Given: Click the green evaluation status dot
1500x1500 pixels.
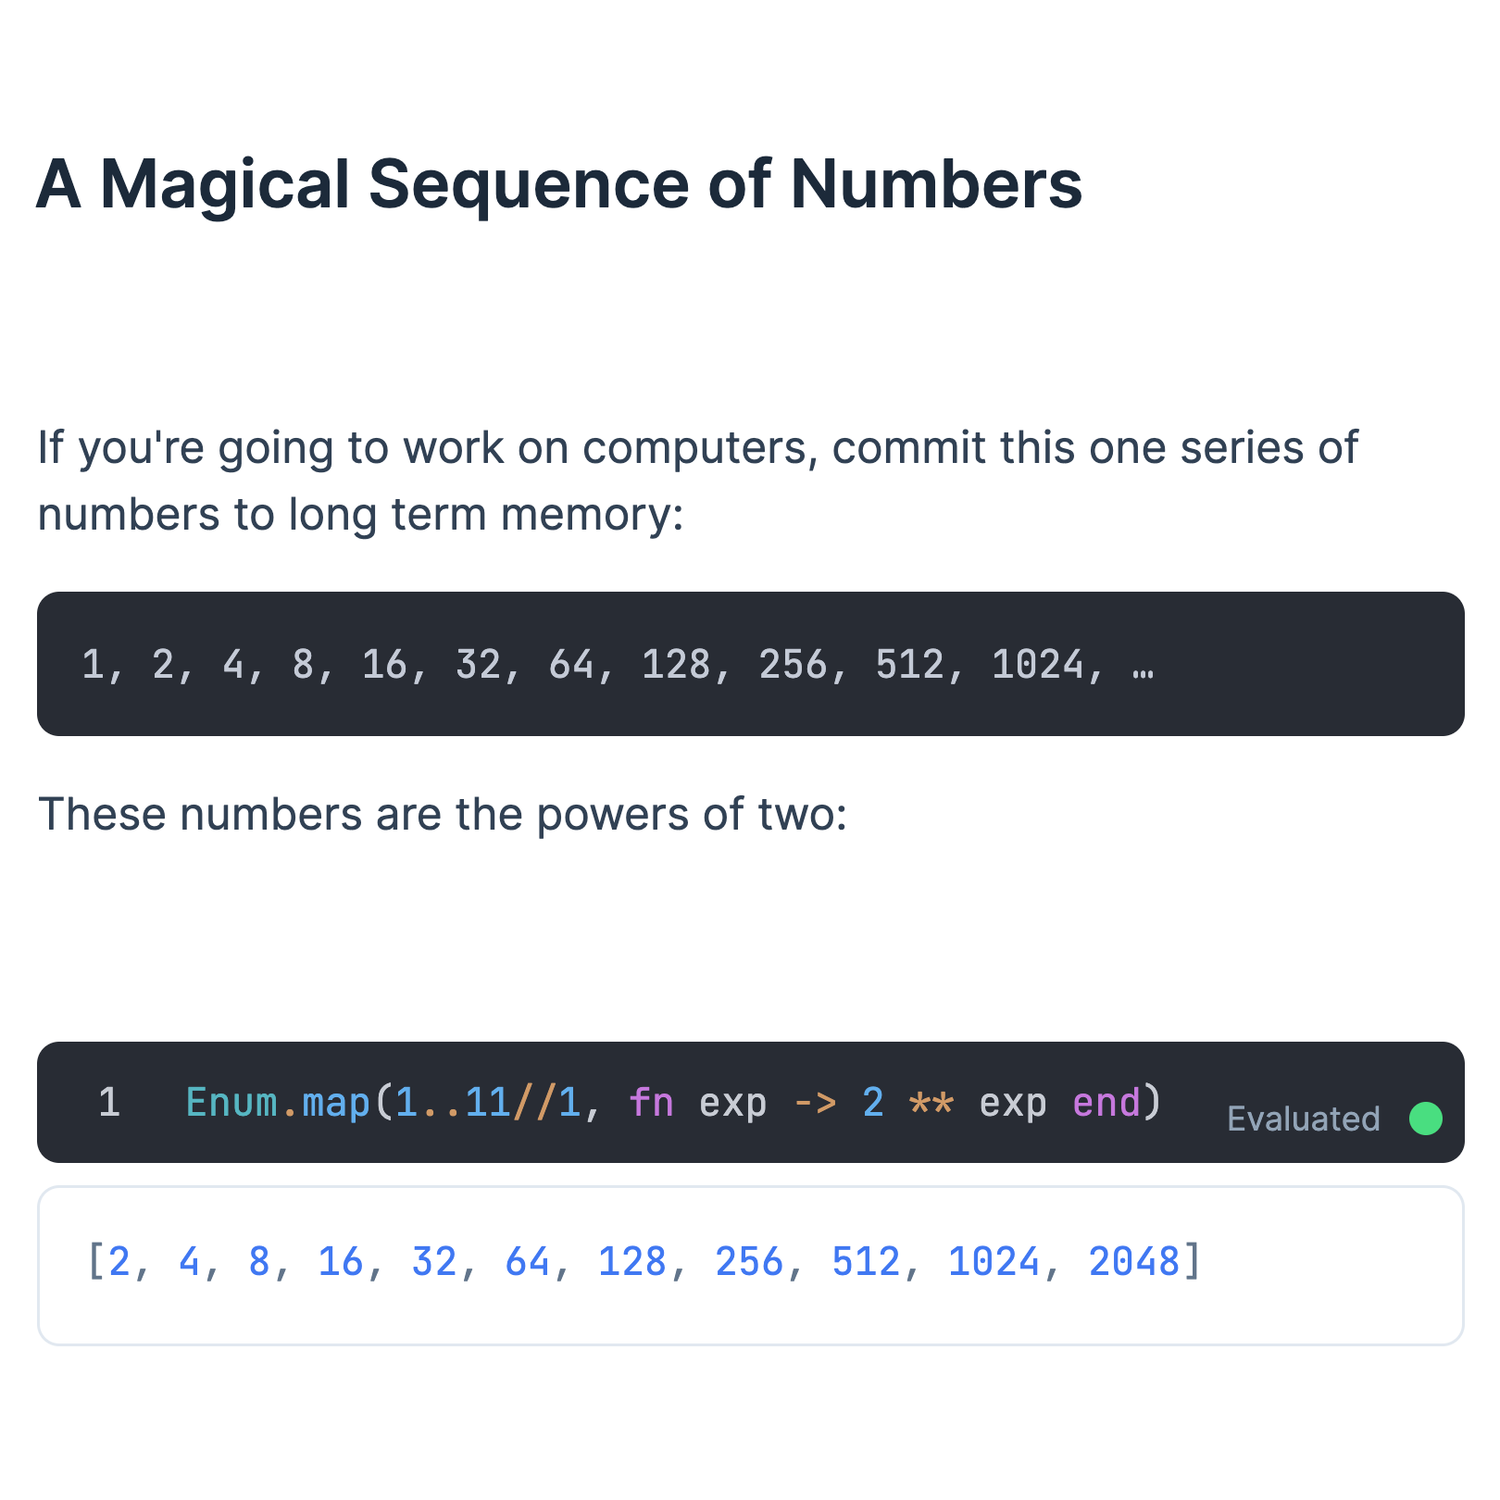Looking at the screenshot, I should coord(1425,1118).
